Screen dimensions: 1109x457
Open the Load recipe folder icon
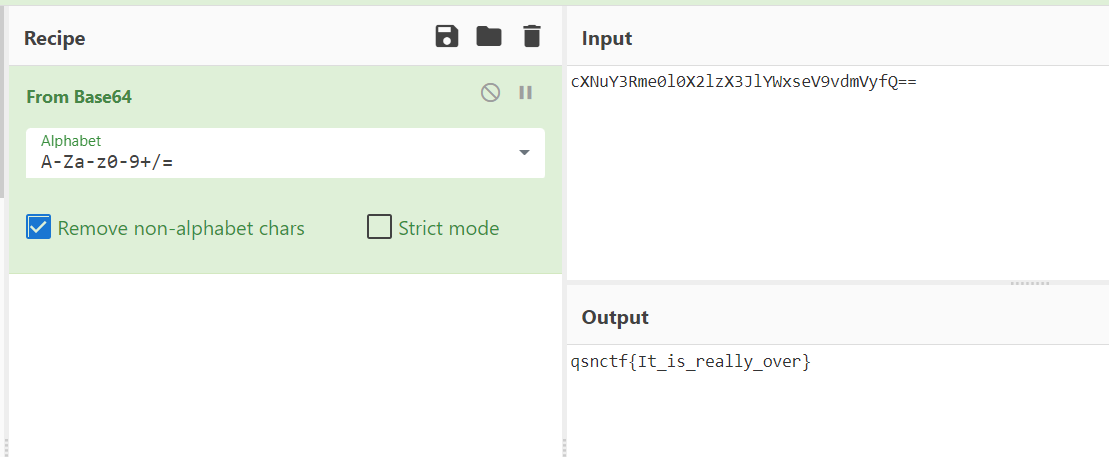(489, 37)
